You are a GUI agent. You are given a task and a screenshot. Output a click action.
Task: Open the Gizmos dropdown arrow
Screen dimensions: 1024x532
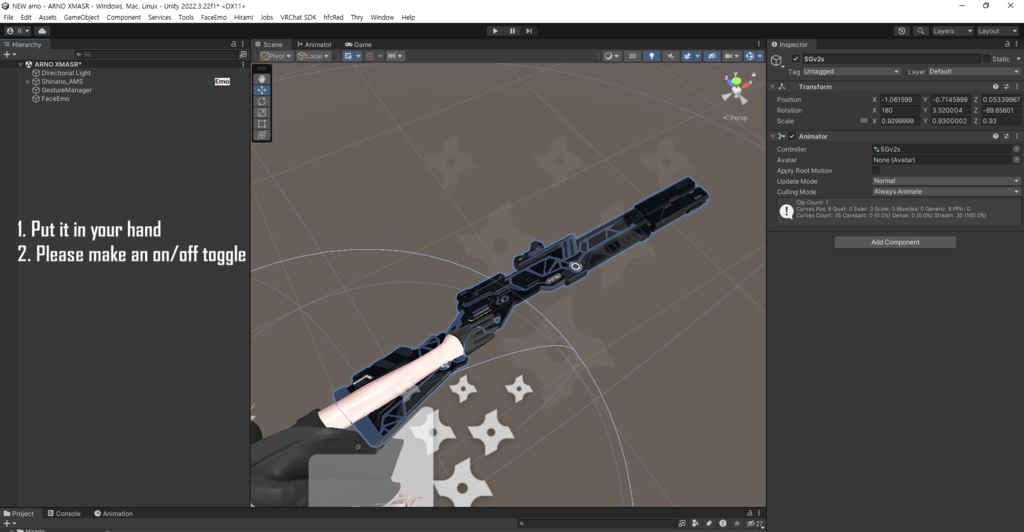760,56
